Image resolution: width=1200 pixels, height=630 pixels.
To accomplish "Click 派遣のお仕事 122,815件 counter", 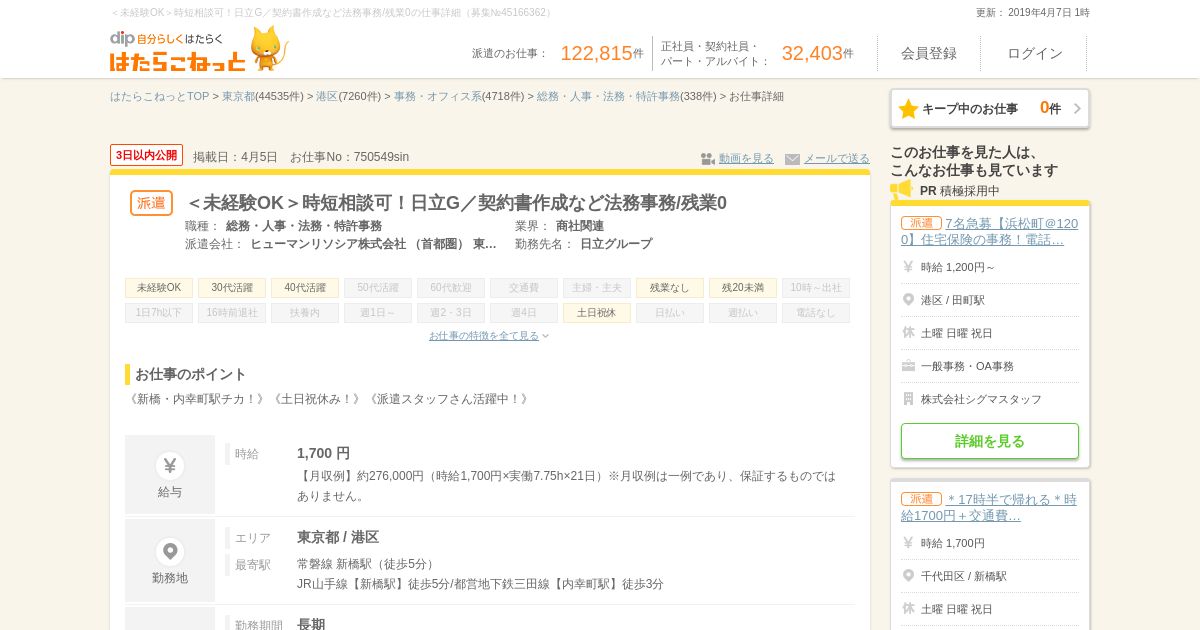I will 558,53.
